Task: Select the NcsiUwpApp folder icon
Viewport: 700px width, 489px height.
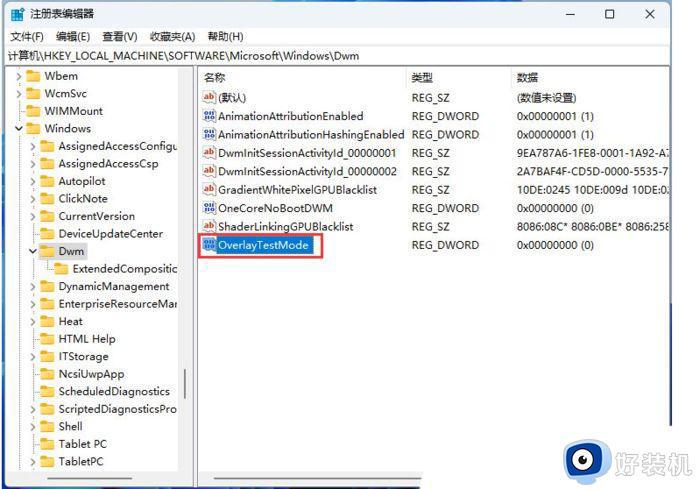Action: [47, 374]
